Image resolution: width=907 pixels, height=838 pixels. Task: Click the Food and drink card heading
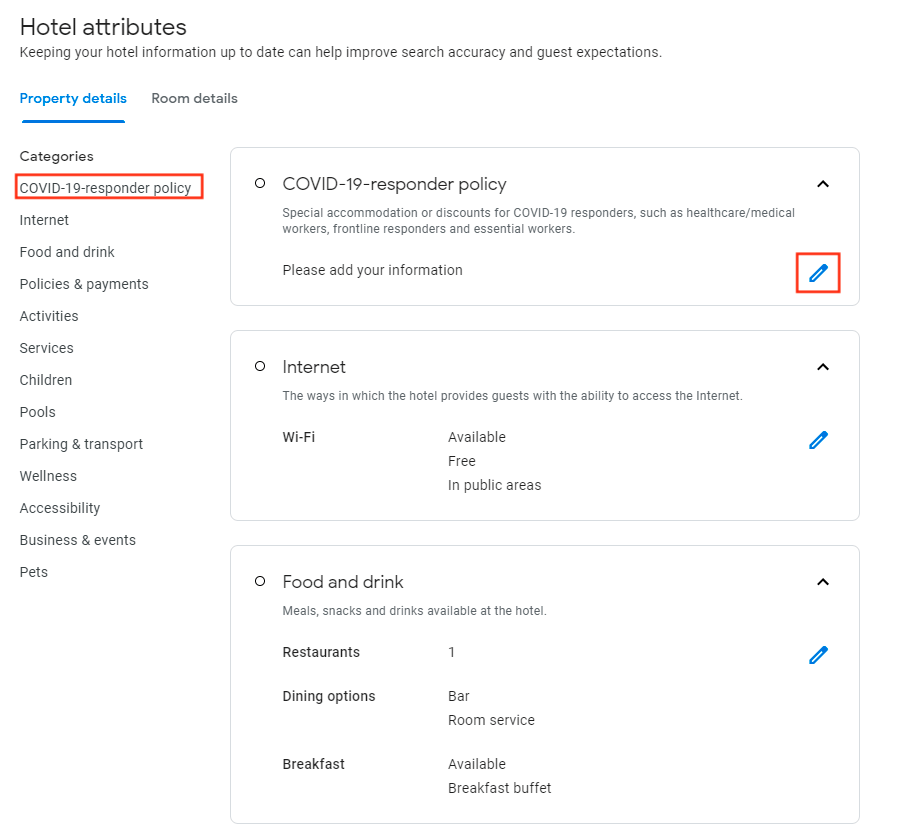point(342,582)
